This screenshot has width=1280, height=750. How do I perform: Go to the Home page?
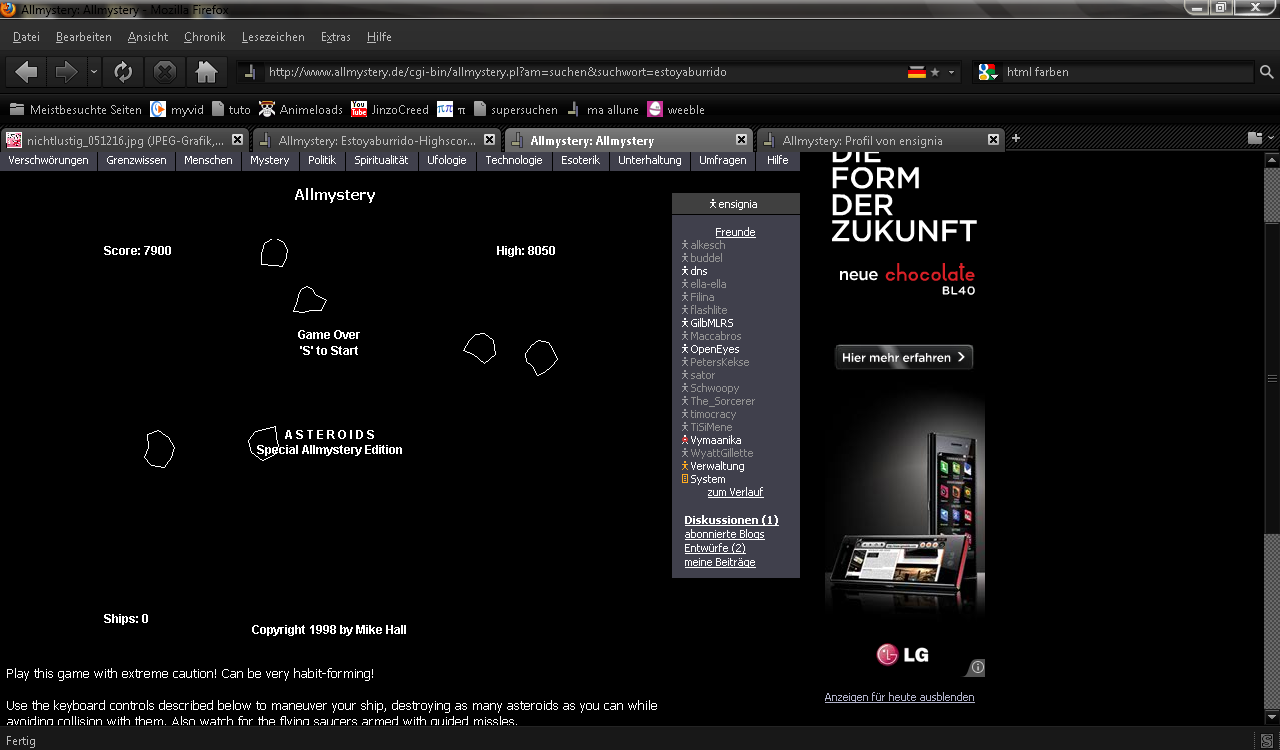[206, 72]
